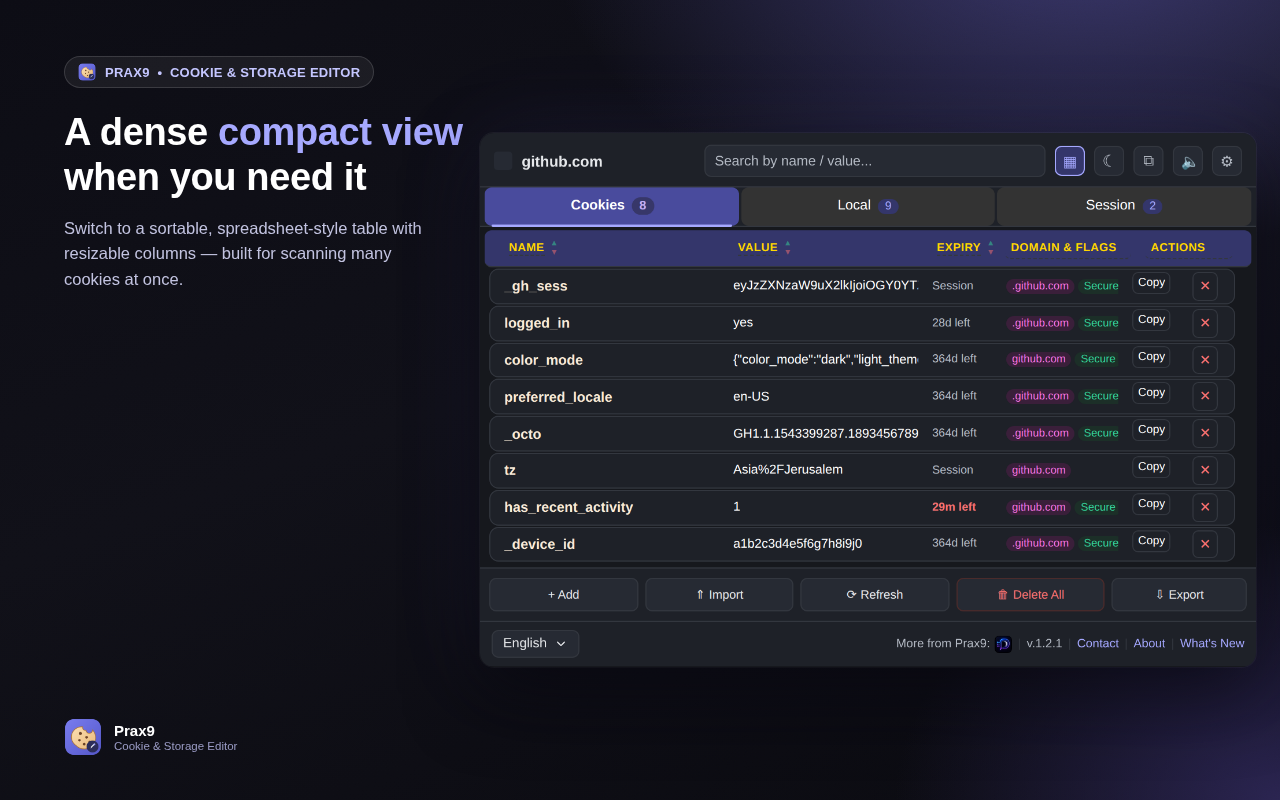1280x800 pixels.
Task: Click the value 'yes' of logged_in
Action: [743, 323]
